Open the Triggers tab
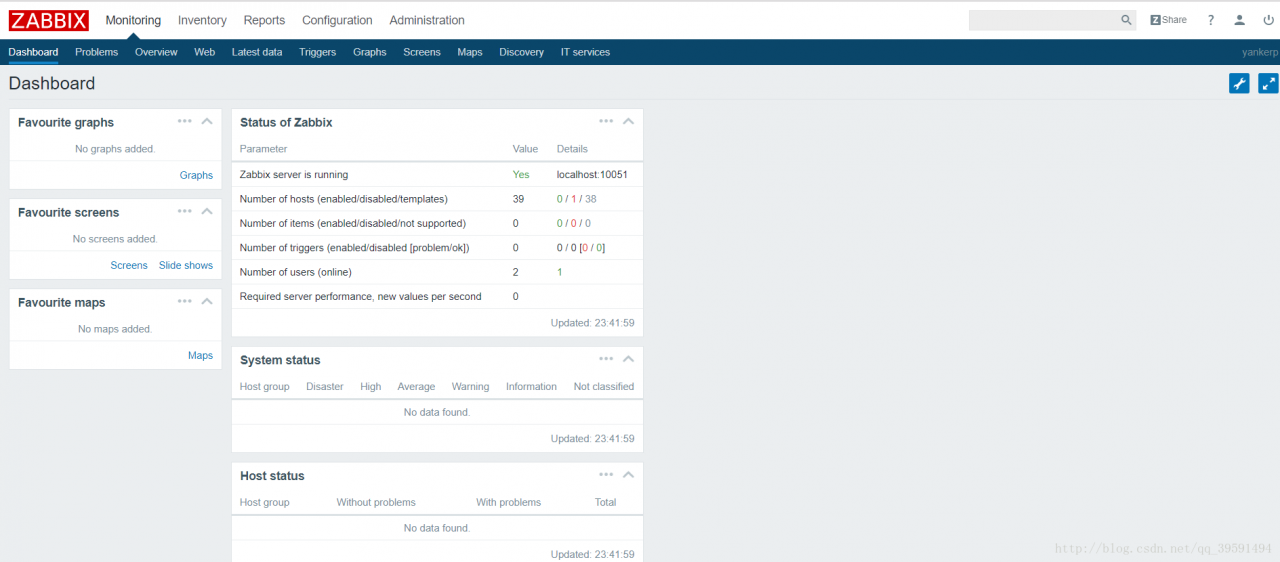 click(317, 52)
